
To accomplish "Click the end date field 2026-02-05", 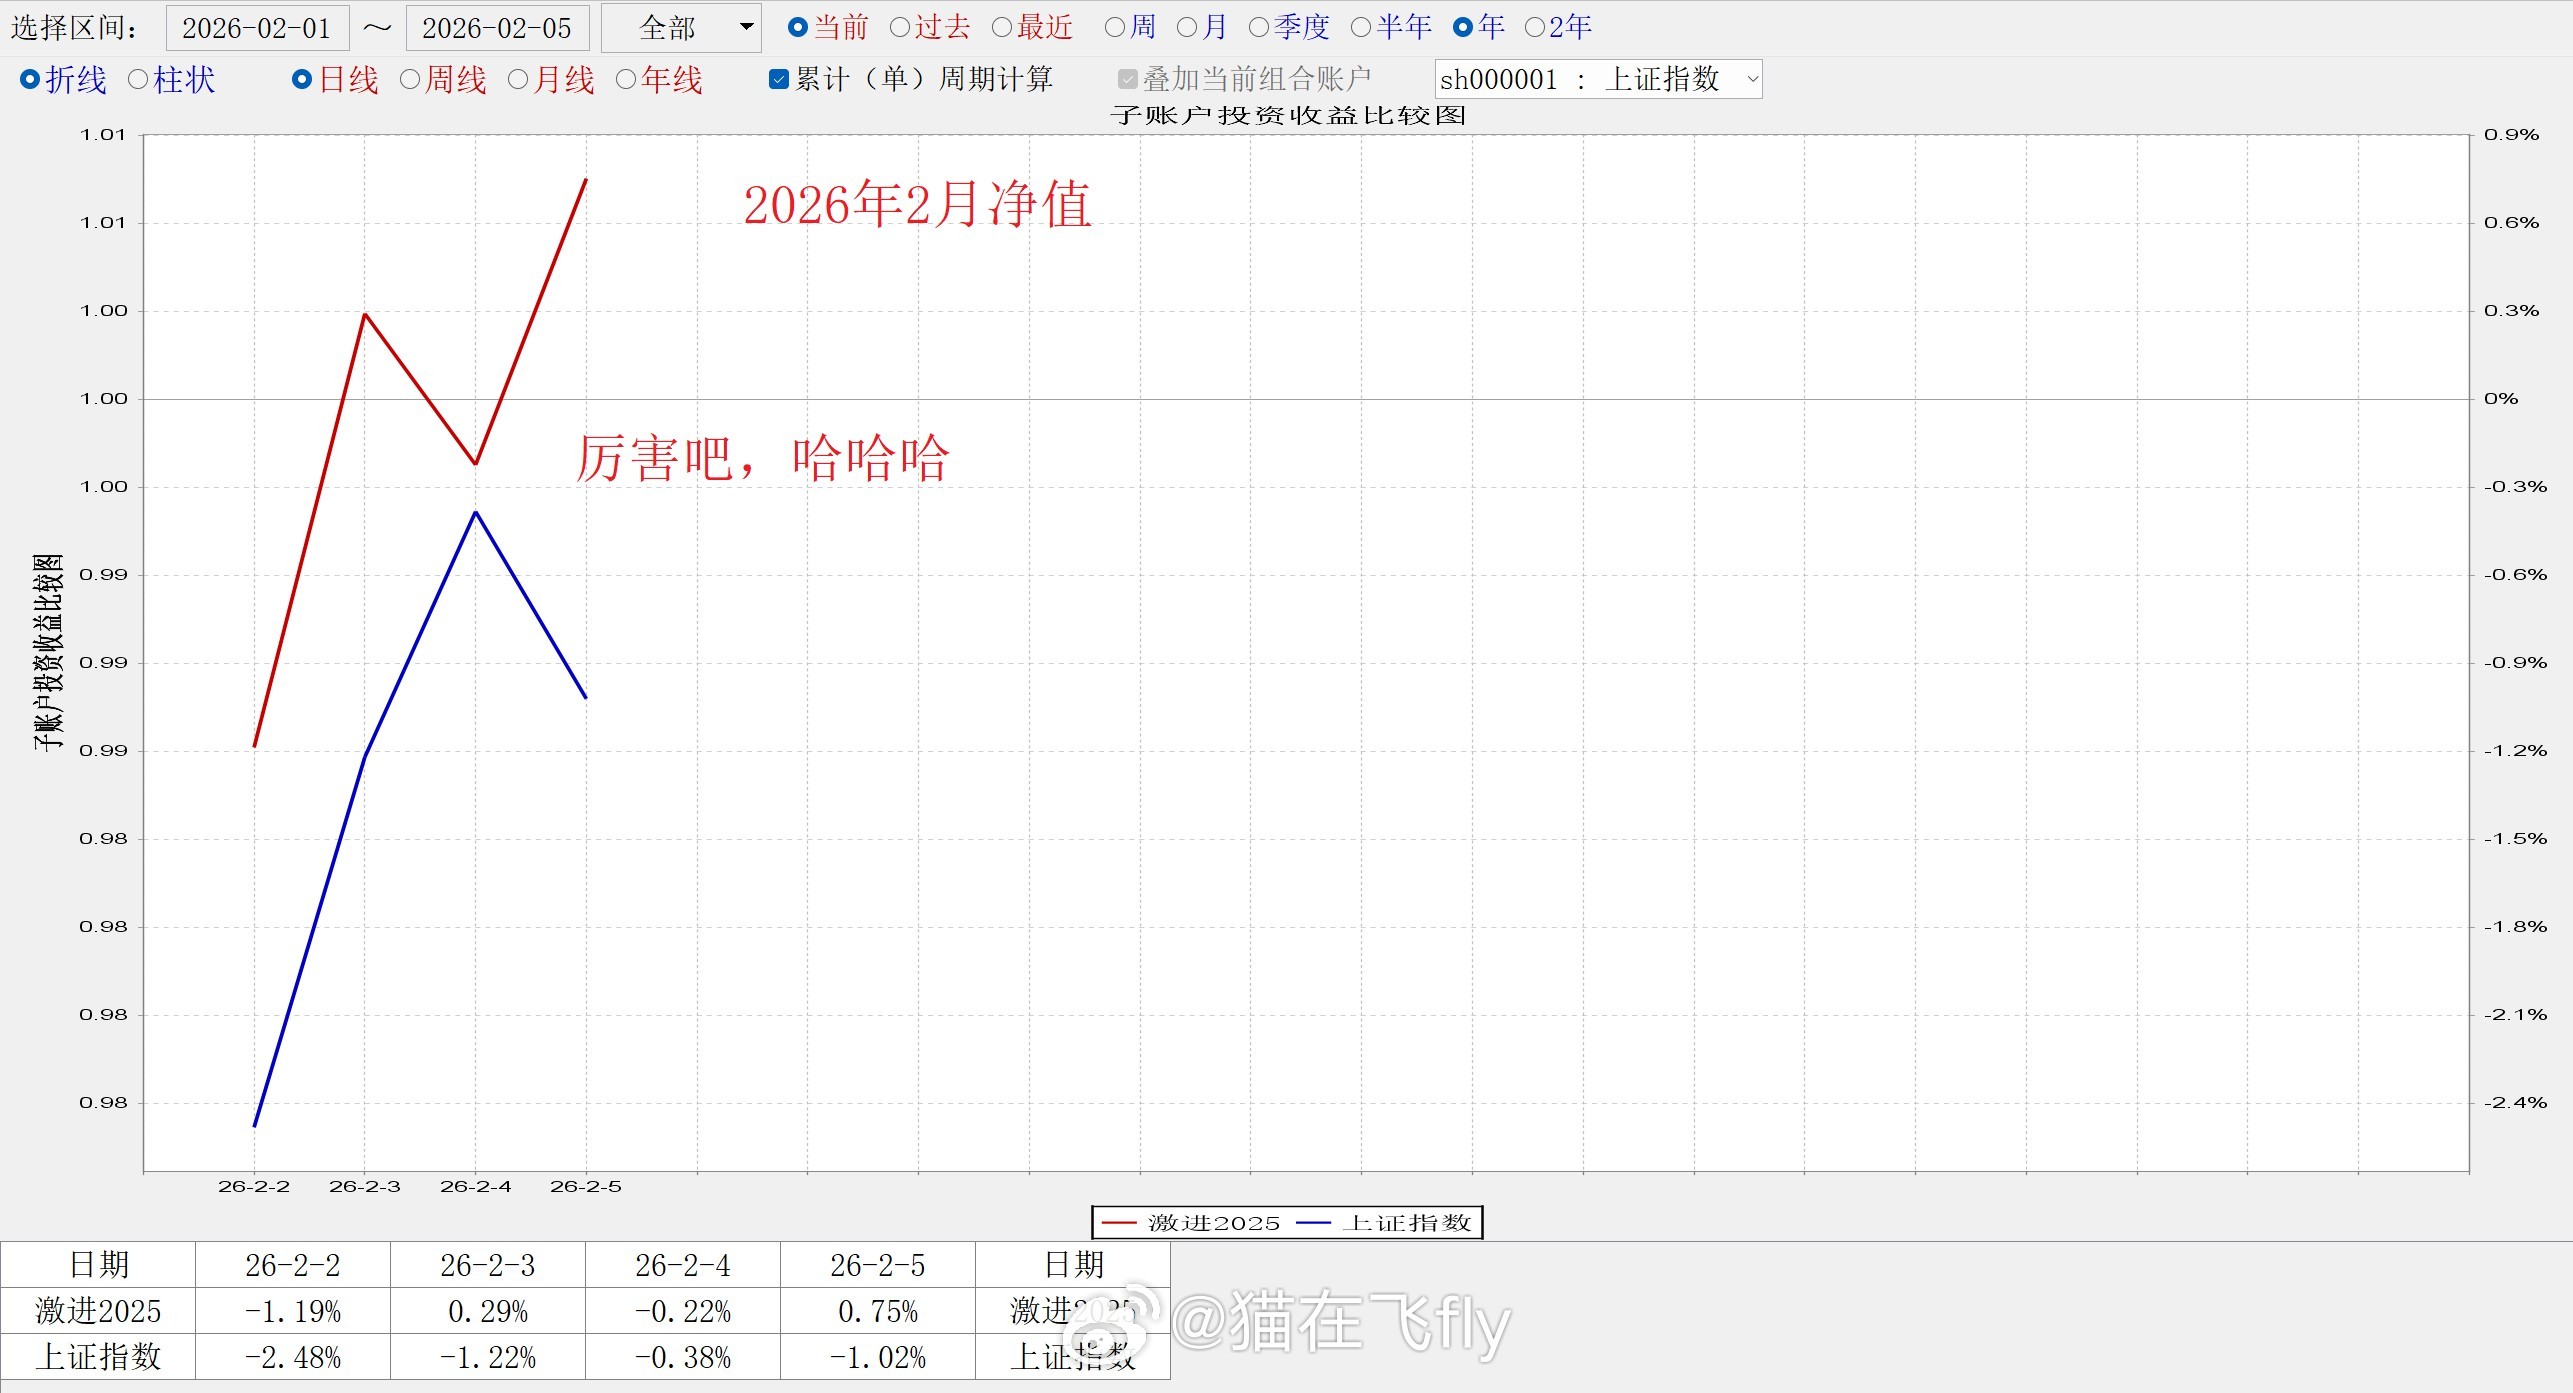I will (496, 28).
